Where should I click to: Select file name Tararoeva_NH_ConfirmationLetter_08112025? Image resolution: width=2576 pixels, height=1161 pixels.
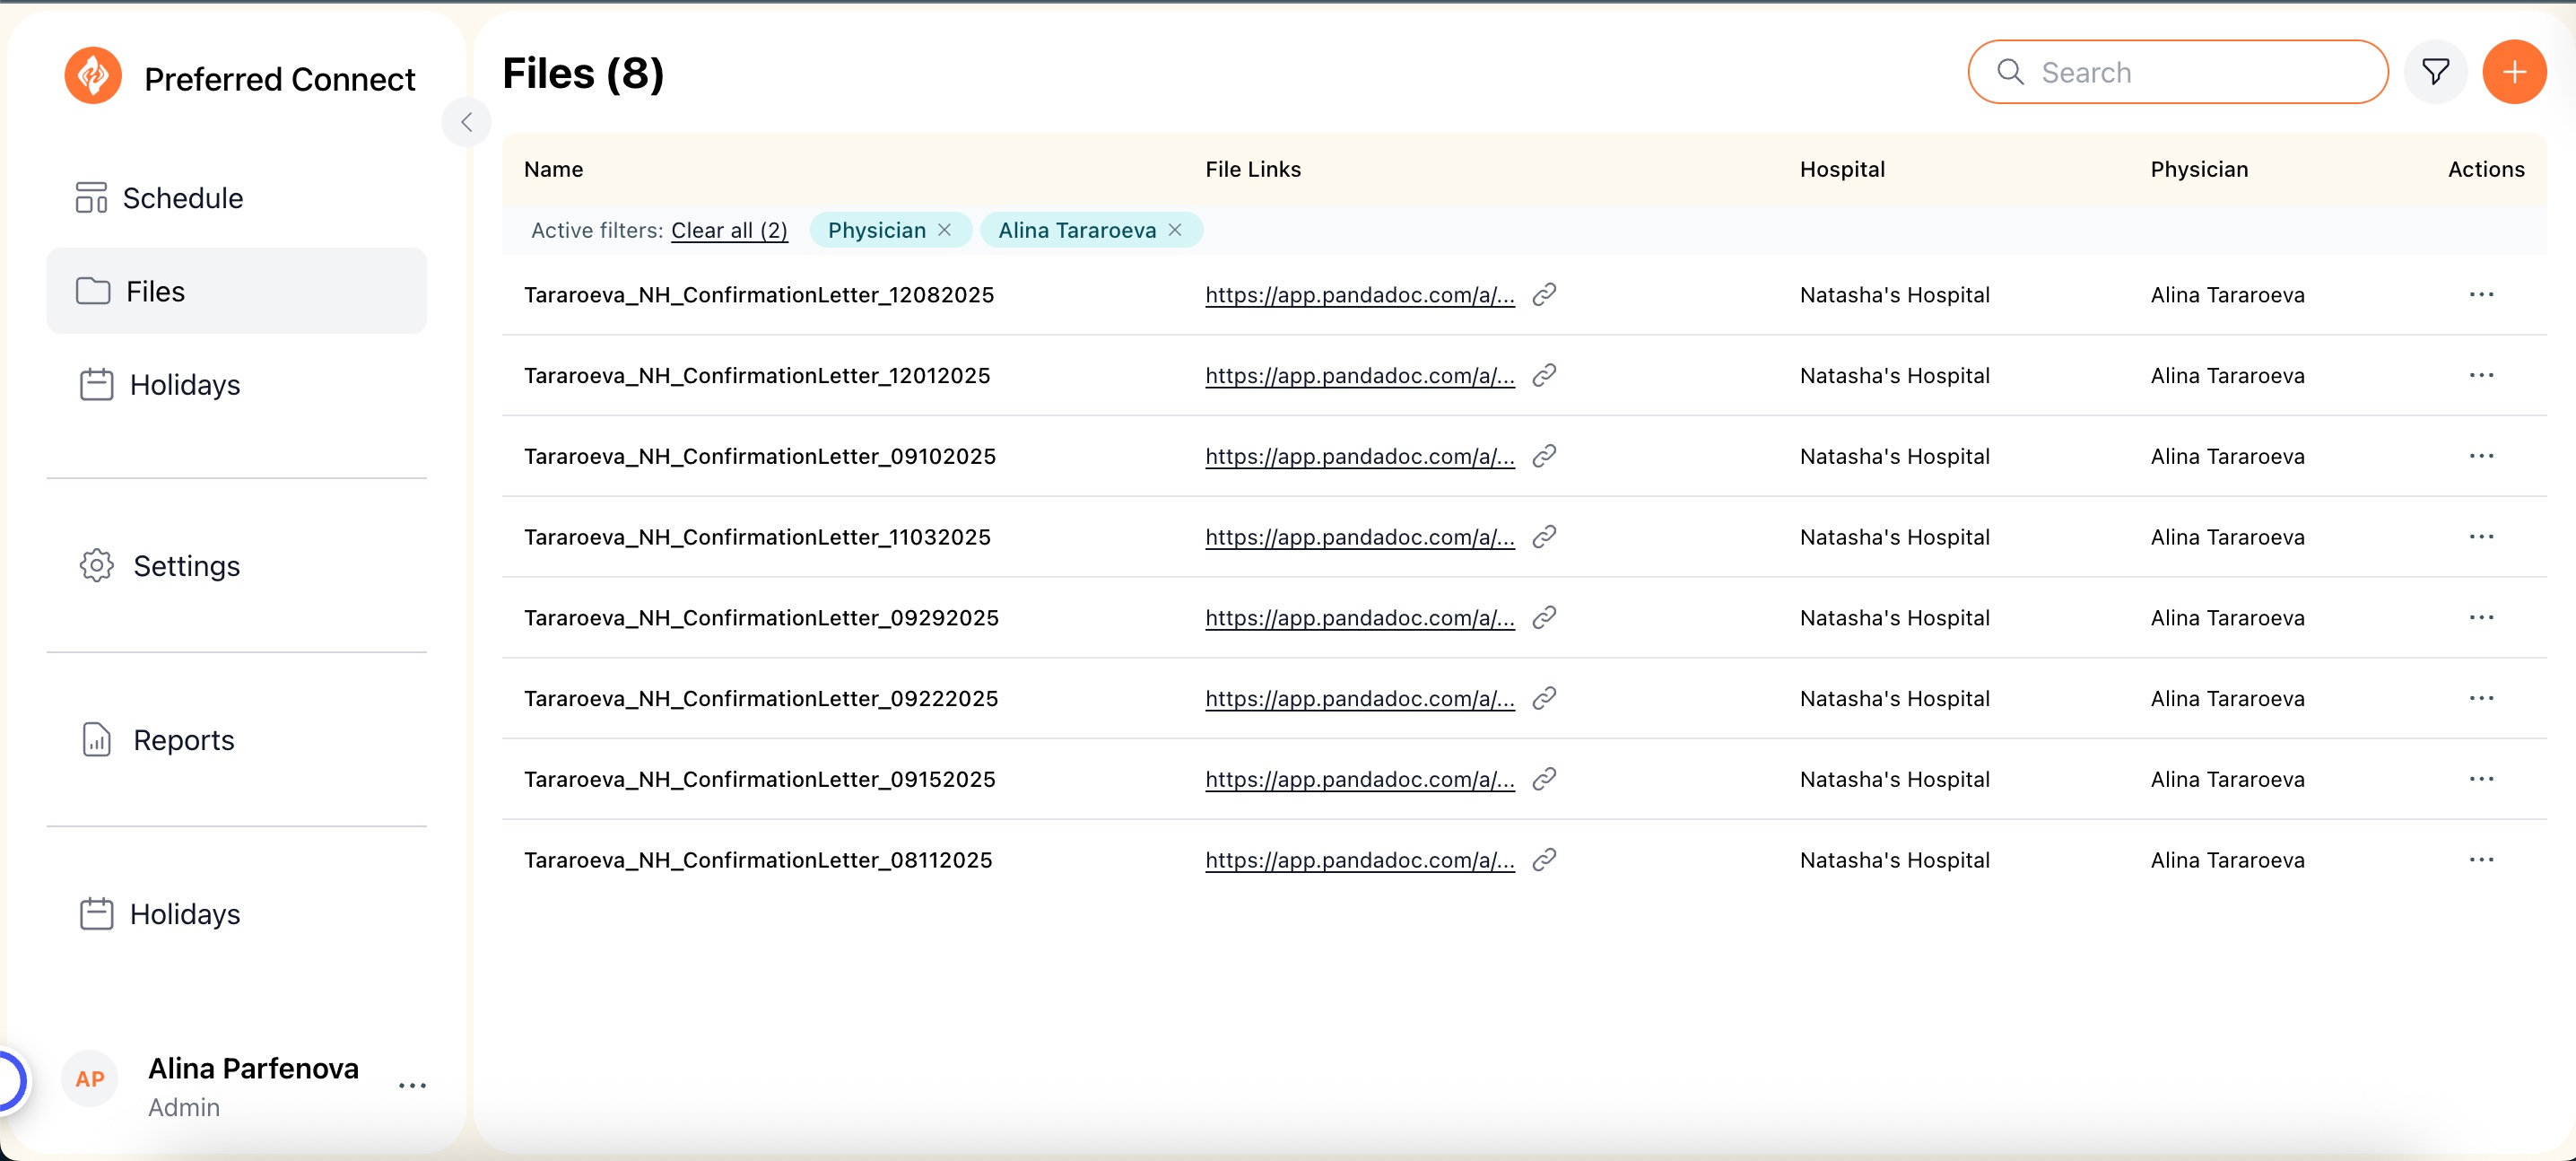point(758,860)
